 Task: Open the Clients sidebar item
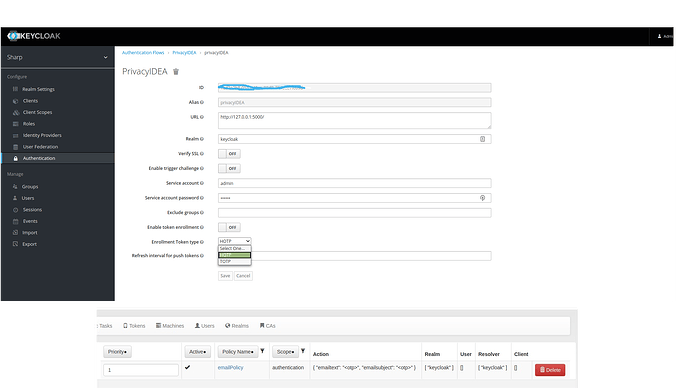pos(30,101)
